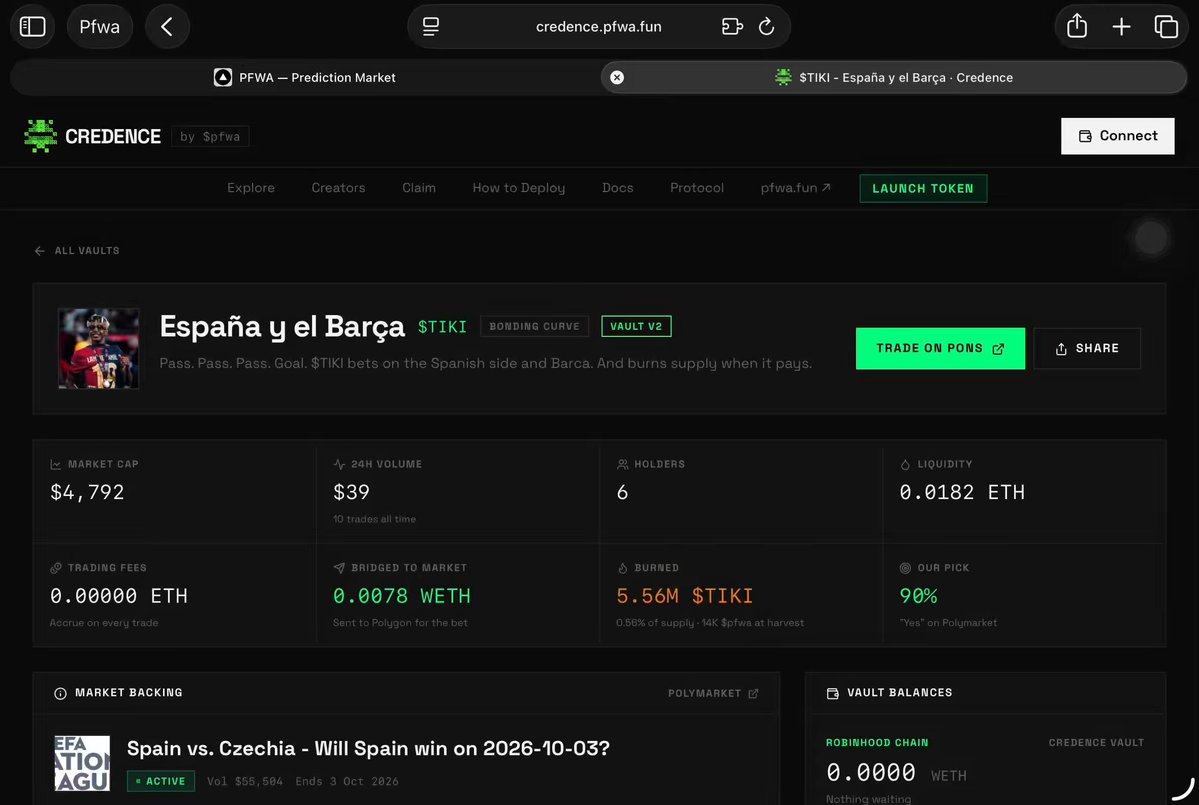
Task: Open the España y el Barça token image
Action: pyautogui.click(x=99, y=349)
